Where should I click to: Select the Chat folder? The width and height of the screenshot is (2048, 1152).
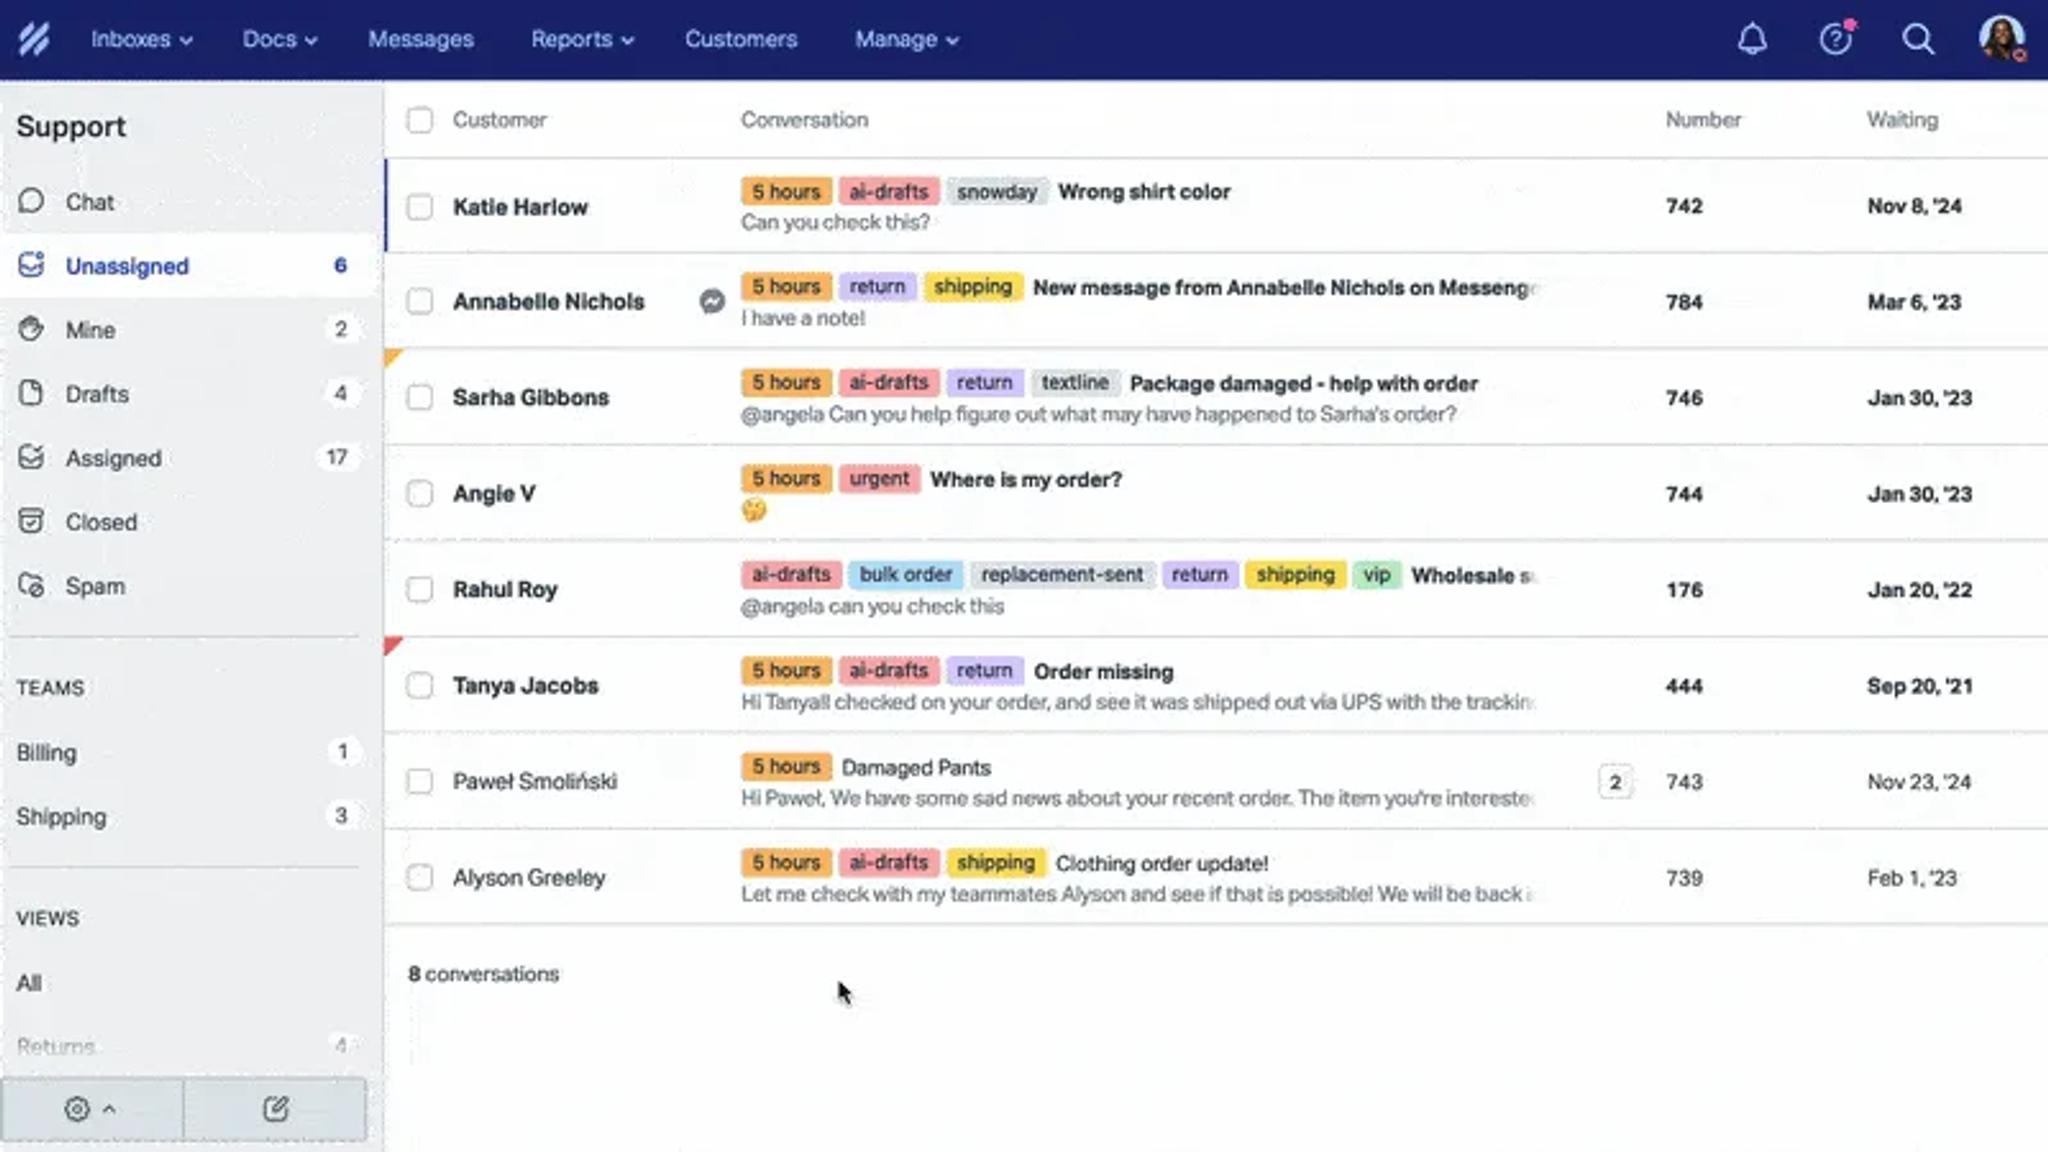click(190, 201)
